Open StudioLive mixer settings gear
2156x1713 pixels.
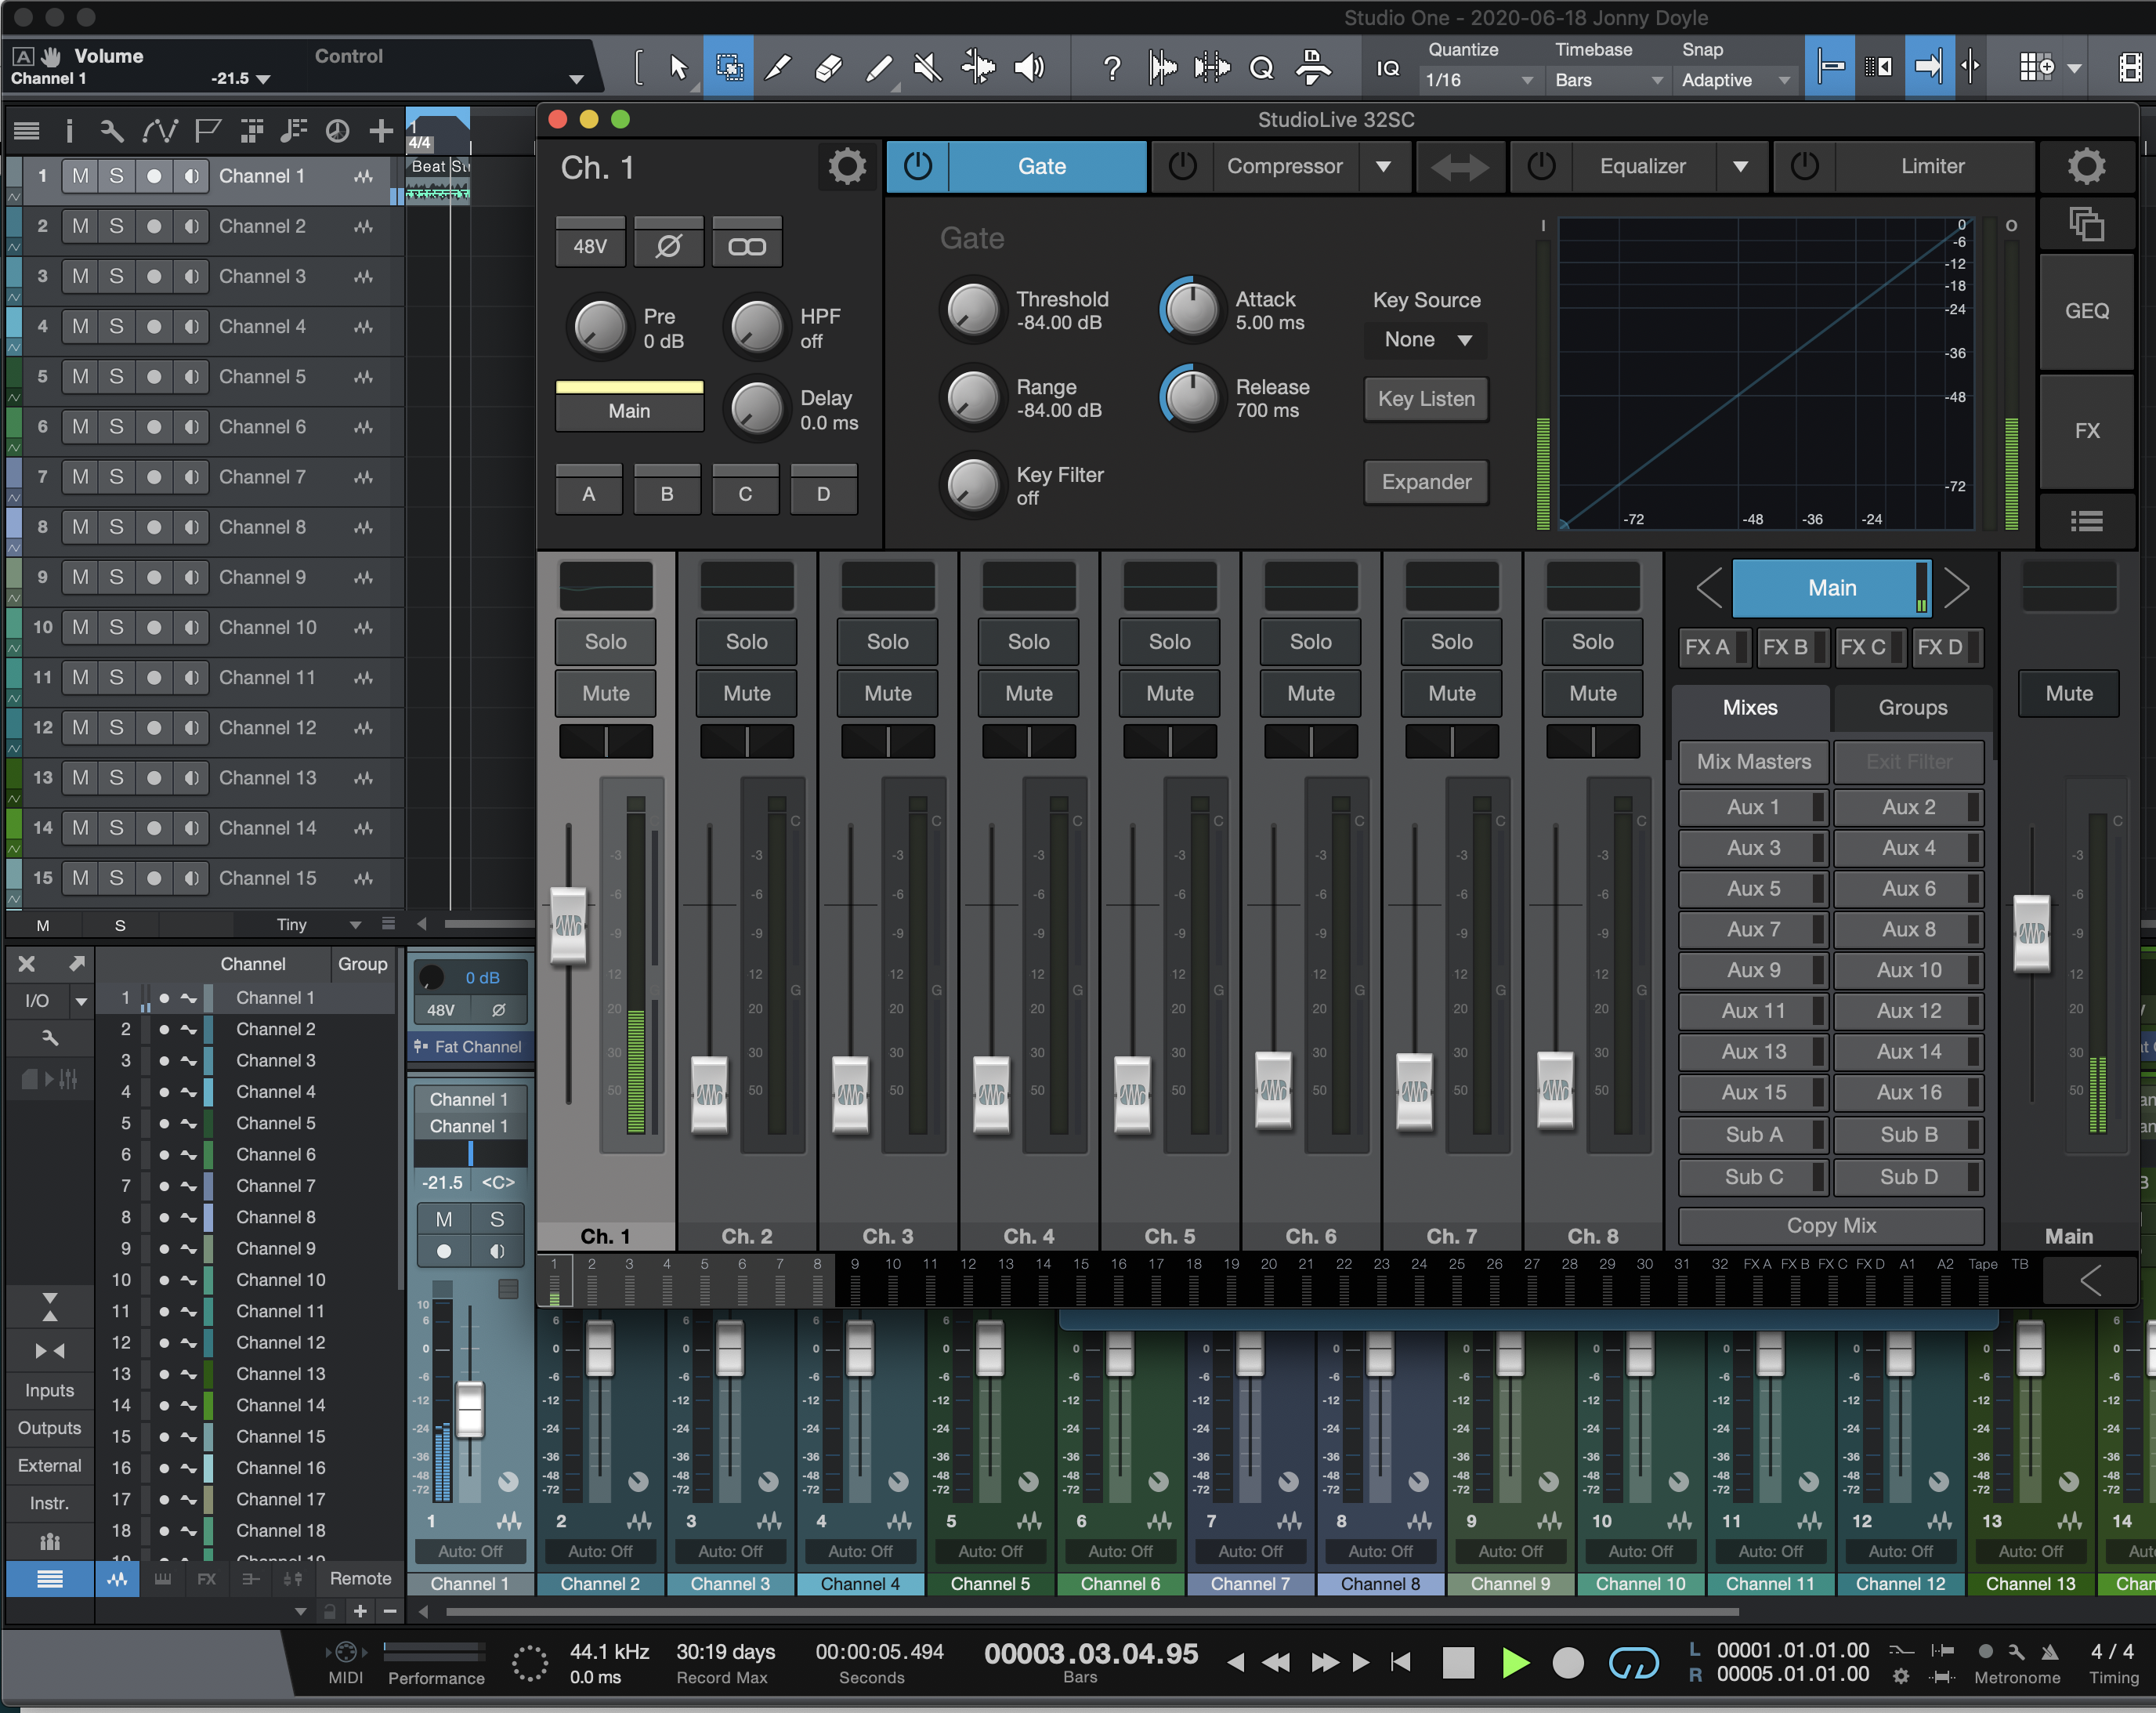[2086, 167]
